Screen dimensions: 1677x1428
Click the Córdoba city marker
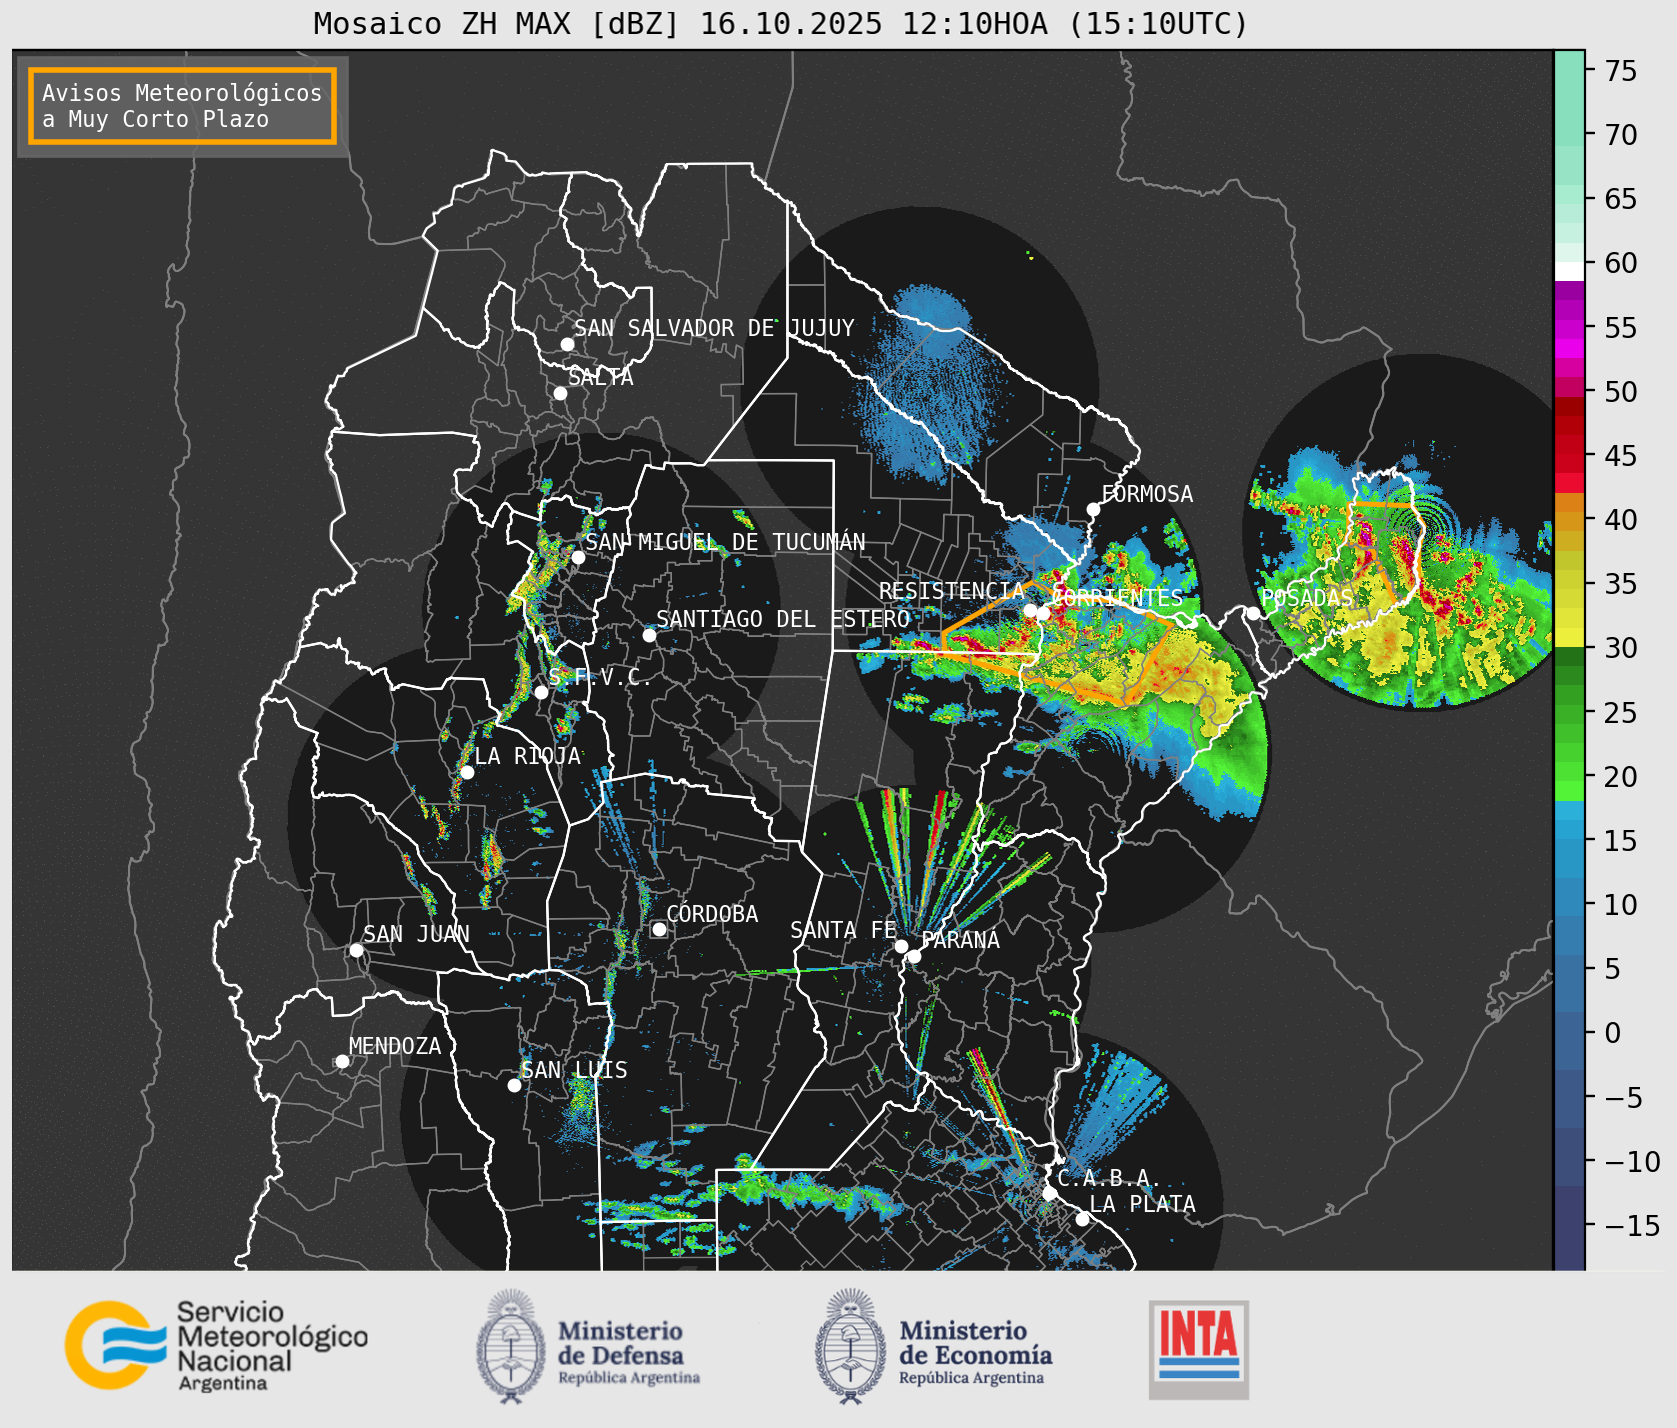pos(659,929)
